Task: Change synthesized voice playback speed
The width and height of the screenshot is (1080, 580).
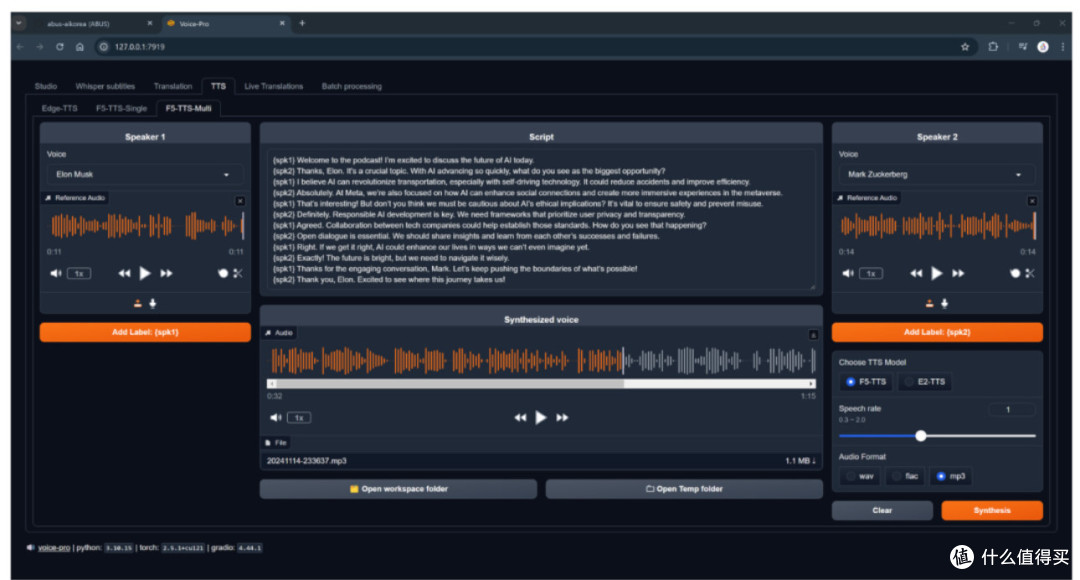Action: click(299, 417)
